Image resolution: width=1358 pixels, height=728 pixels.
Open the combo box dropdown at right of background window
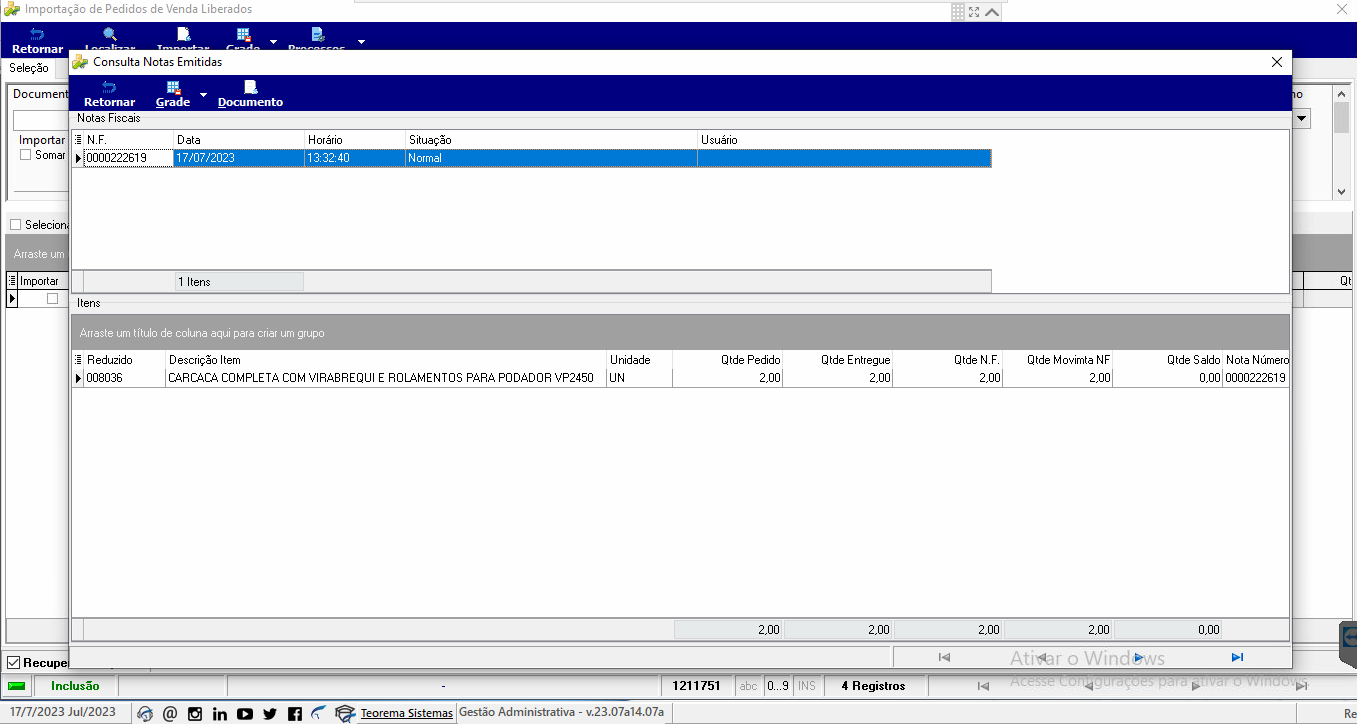[x=1302, y=119]
